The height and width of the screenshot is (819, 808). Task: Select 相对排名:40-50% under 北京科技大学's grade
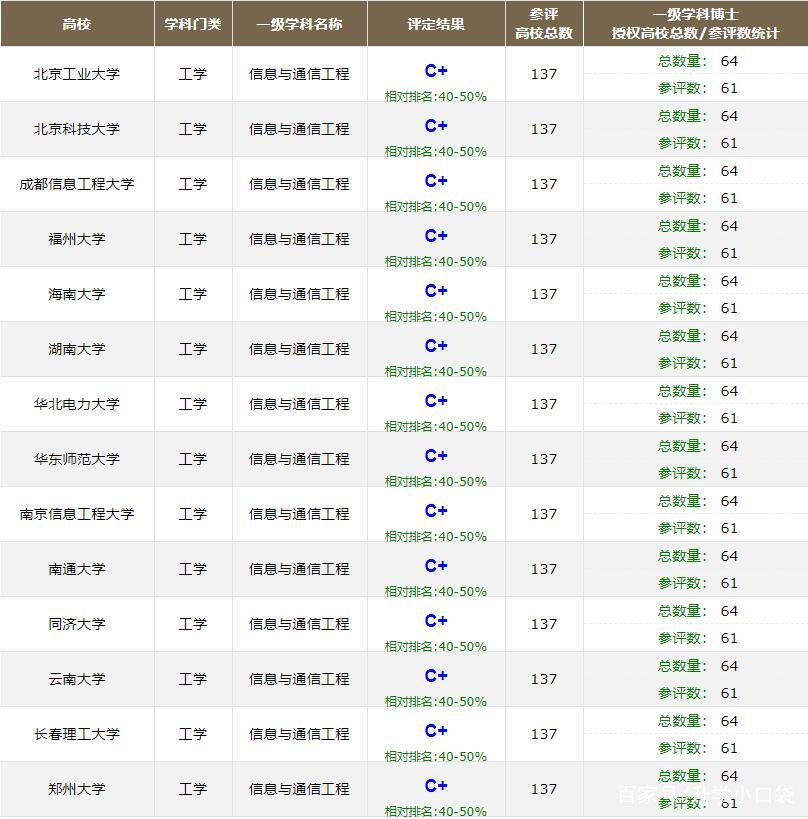coord(436,151)
